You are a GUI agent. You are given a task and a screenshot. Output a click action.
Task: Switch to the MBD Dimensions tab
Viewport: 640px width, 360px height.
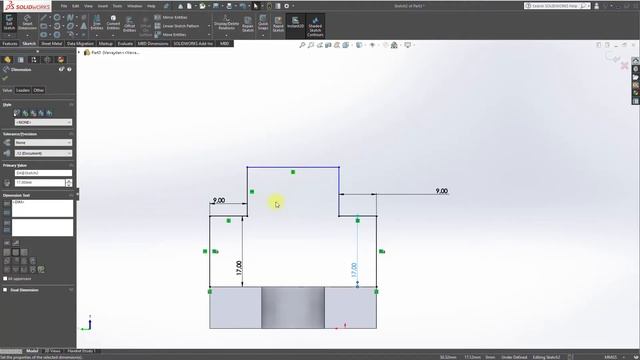[x=153, y=43]
